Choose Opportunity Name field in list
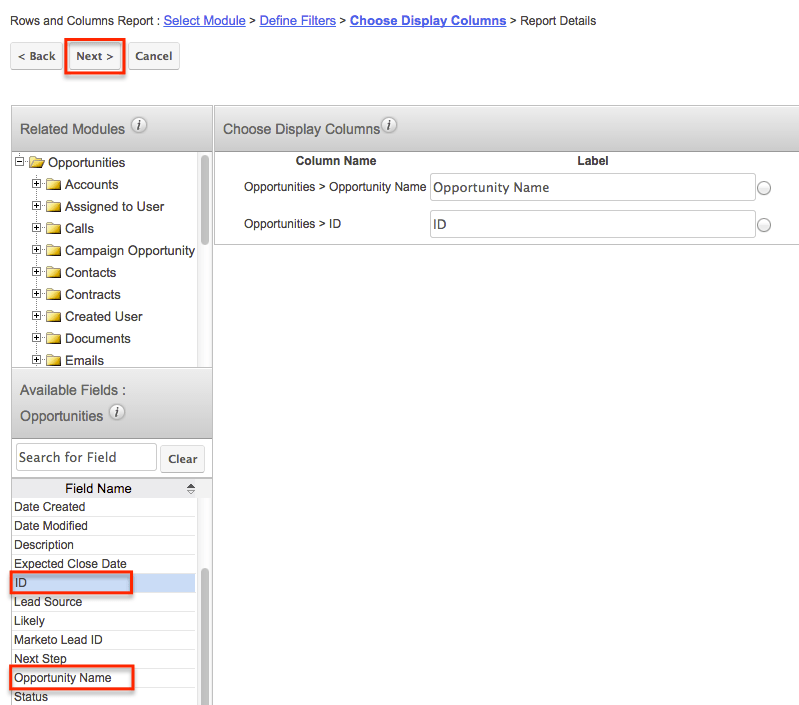Viewport: 799px width, 705px height. click(x=103, y=678)
